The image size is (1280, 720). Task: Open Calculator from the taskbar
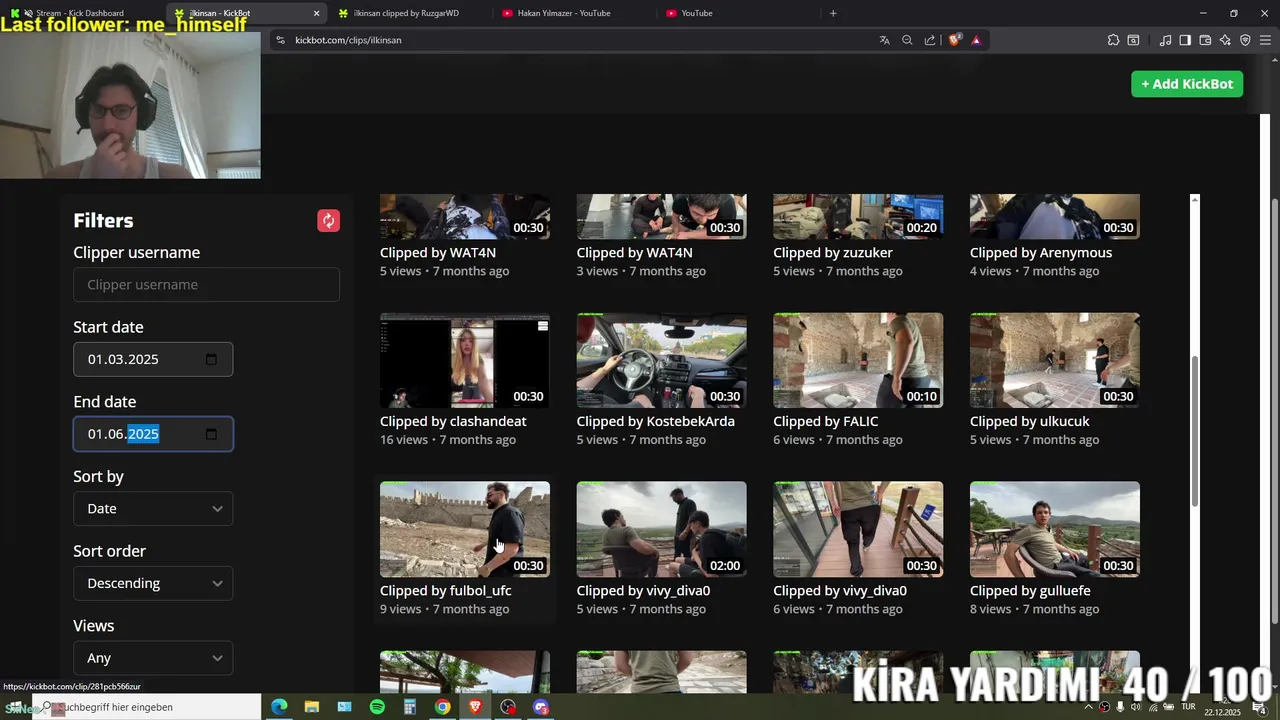pos(410,707)
